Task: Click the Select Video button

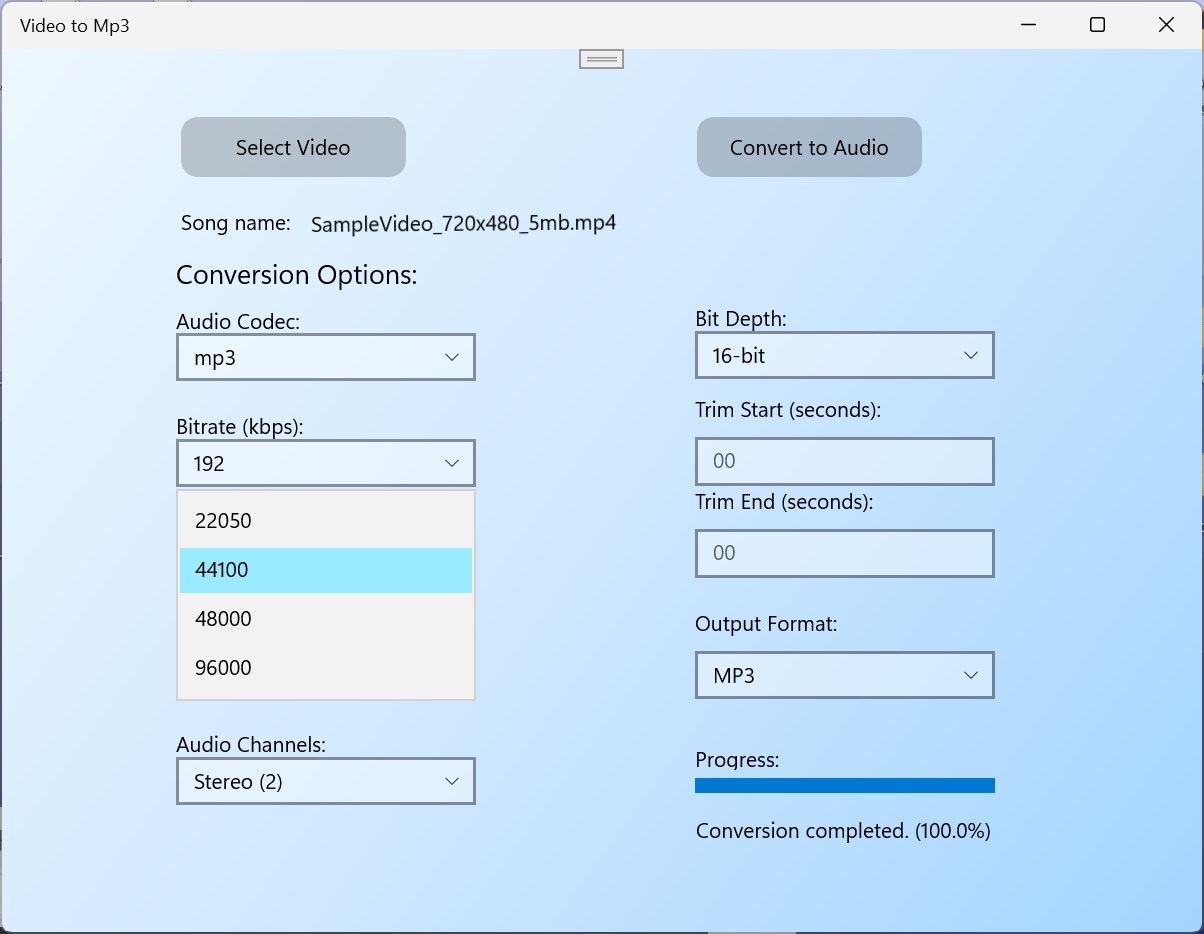Action: 293,147
